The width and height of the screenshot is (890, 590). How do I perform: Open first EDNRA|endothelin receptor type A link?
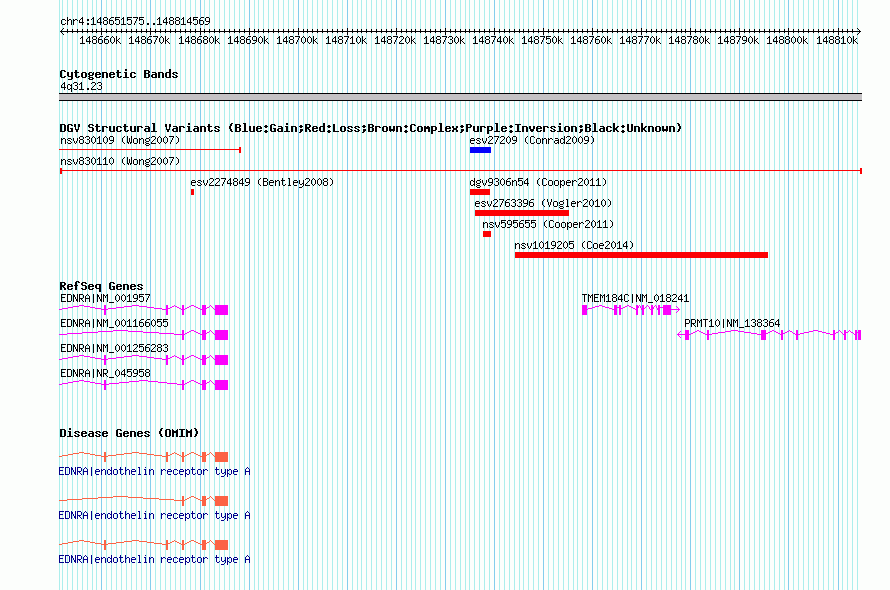coord(154,471)
